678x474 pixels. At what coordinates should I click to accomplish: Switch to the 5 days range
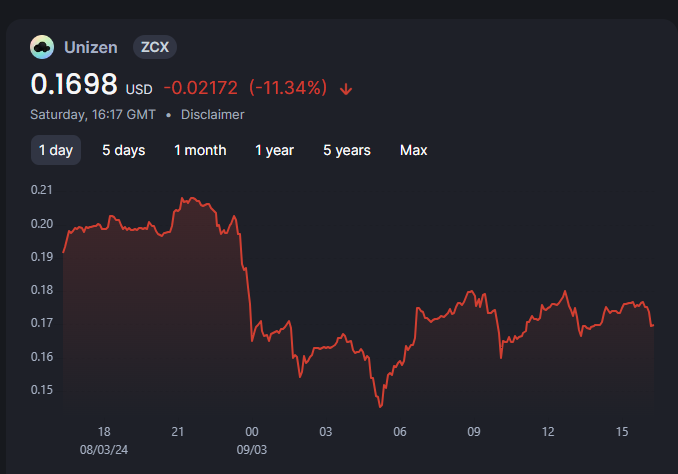pos(123,150)
